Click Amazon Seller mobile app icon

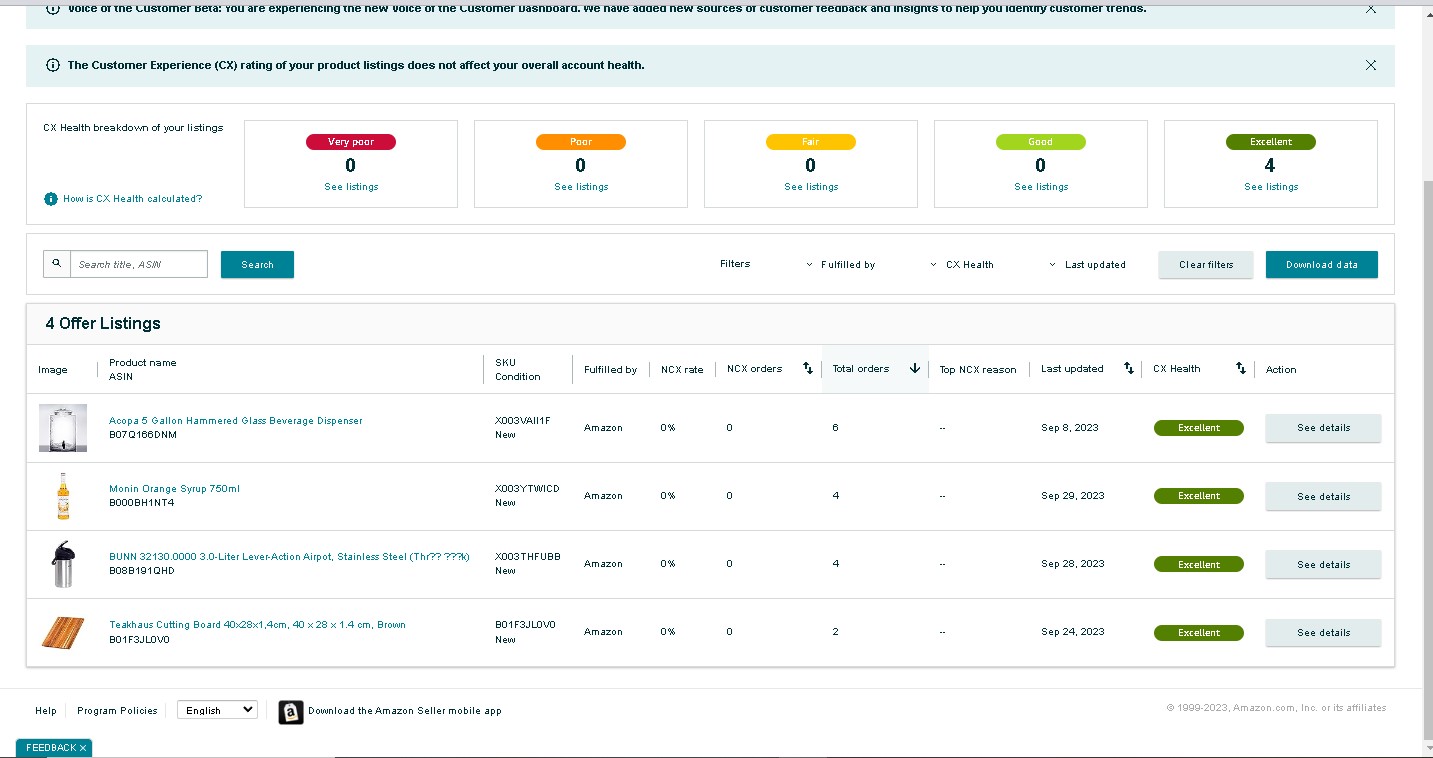291,711
